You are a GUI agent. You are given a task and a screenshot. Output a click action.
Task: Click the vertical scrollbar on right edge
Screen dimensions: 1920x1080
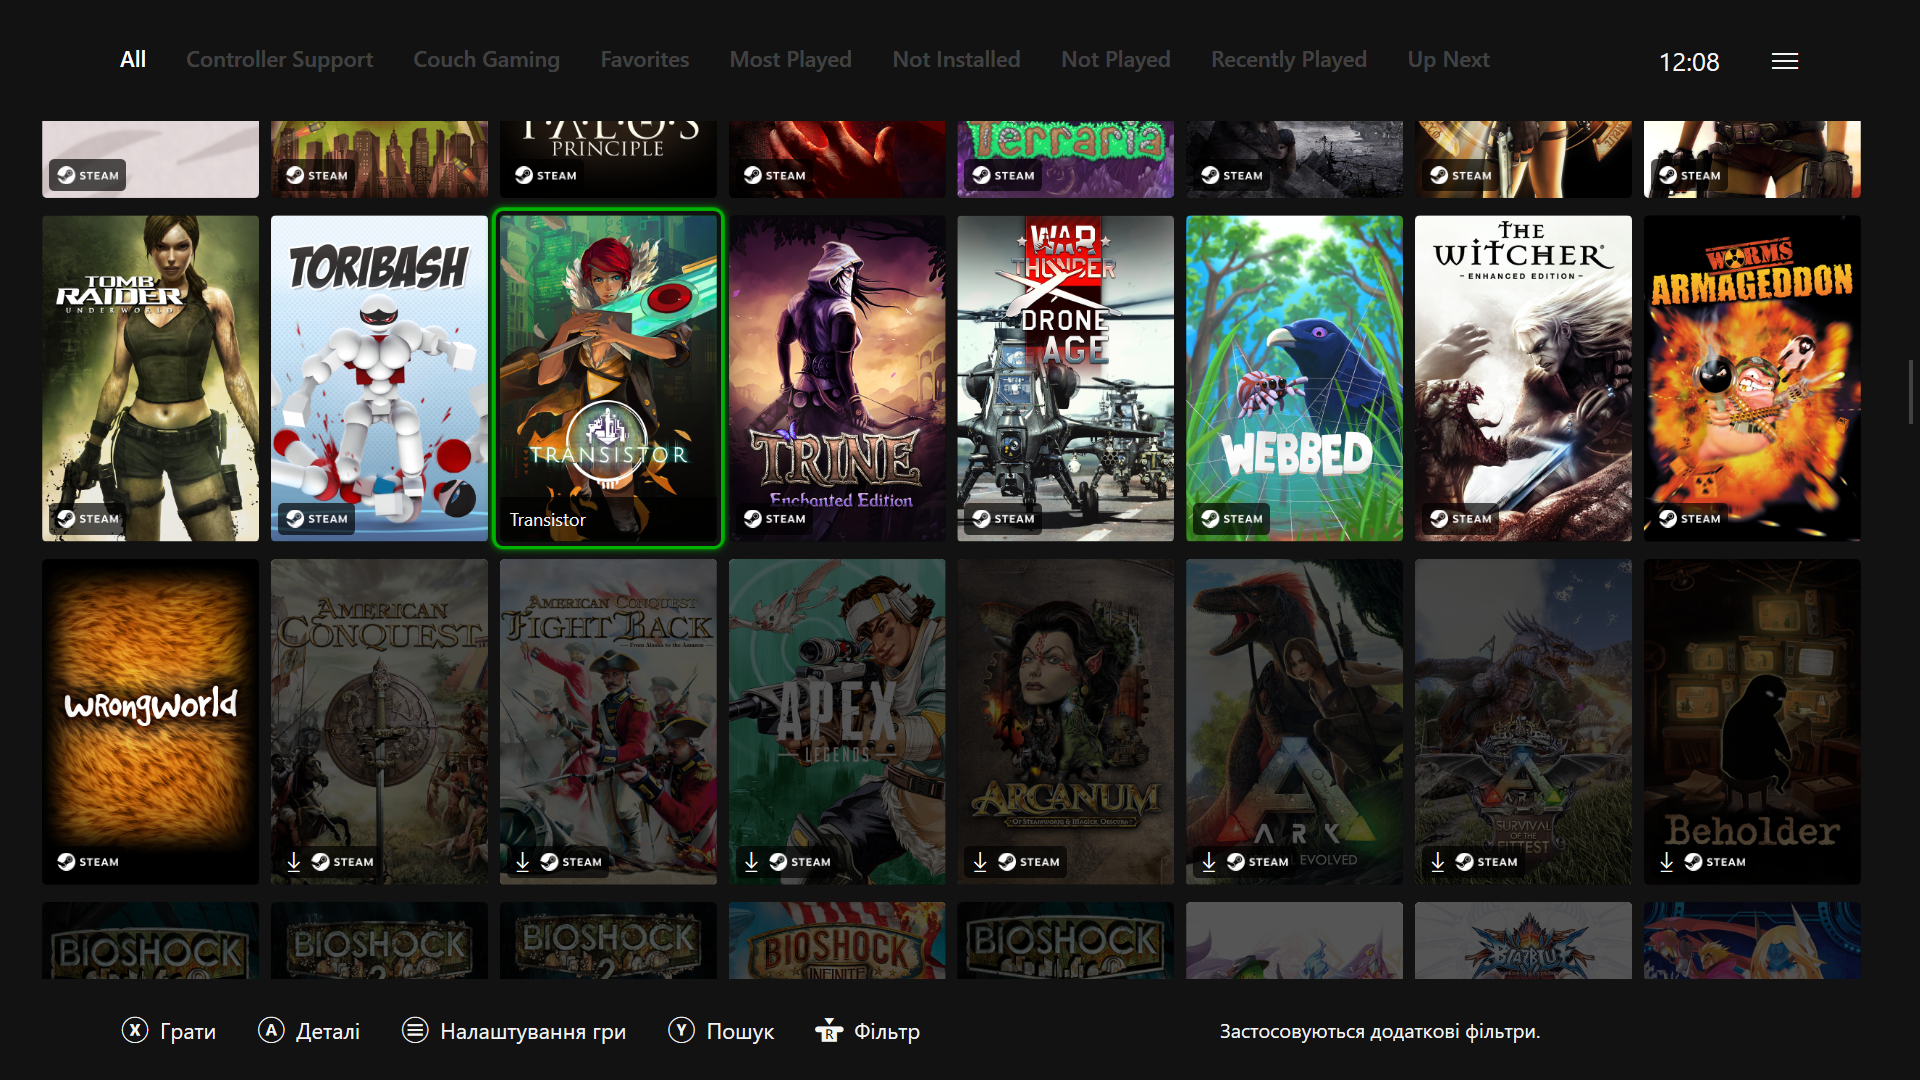tap(1910, 392)
